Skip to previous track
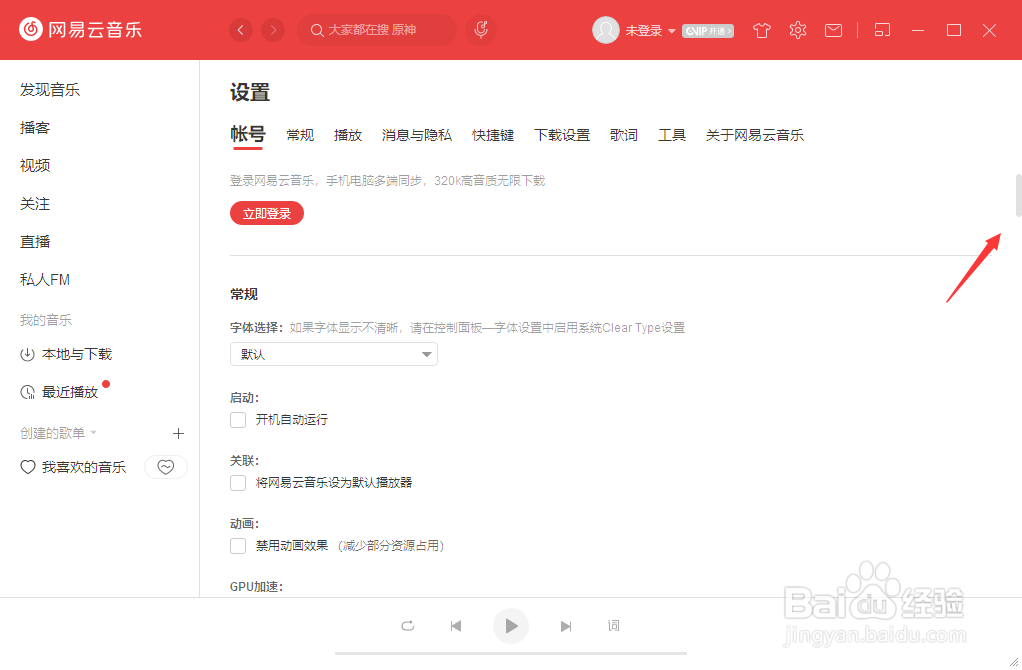Viewport: 1022px width, 670px height. coord(456,626)
